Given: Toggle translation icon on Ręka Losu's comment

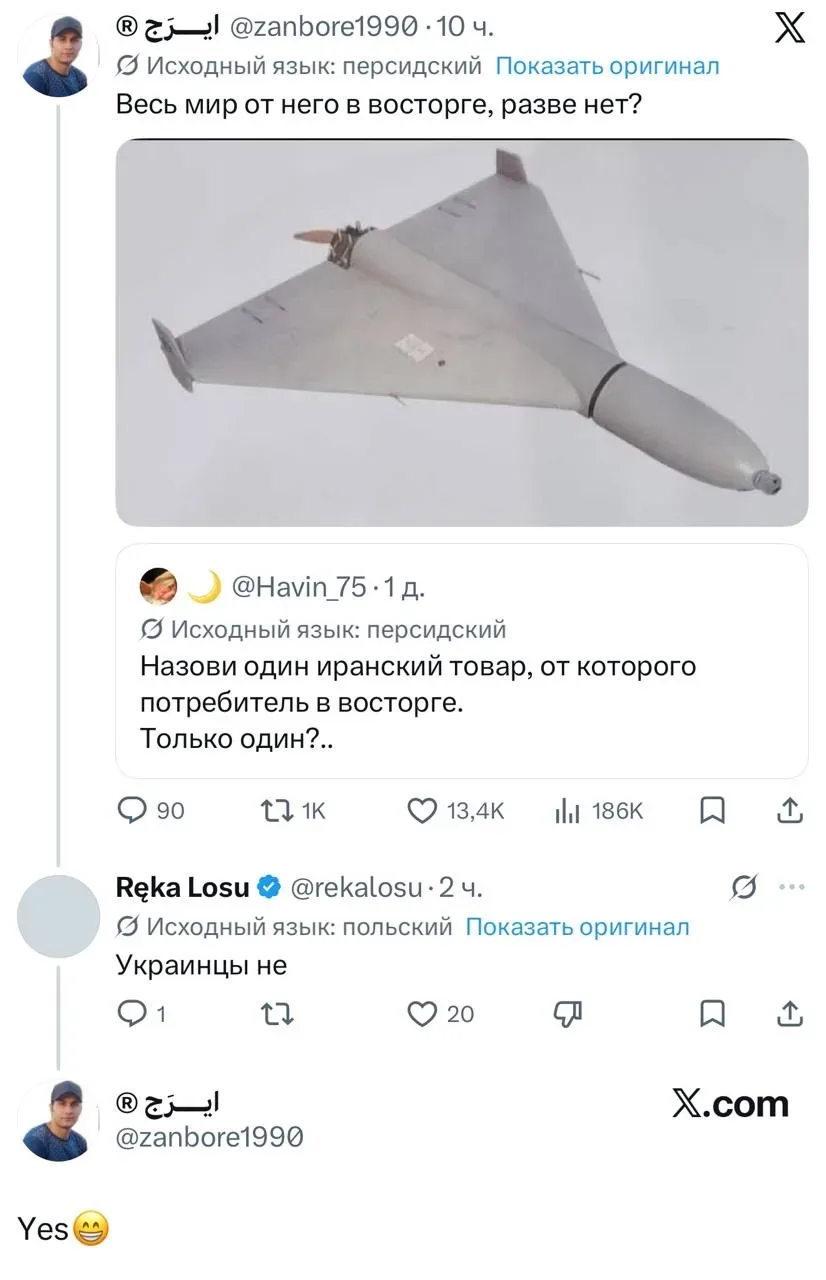Looking at the screenshot, I should coord(743,886).
